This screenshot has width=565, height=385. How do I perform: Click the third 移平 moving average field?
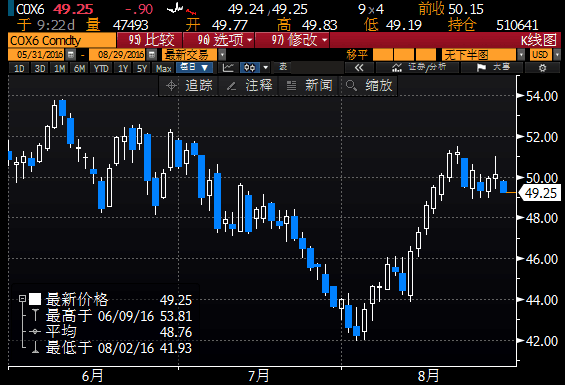tap(426, 55)
